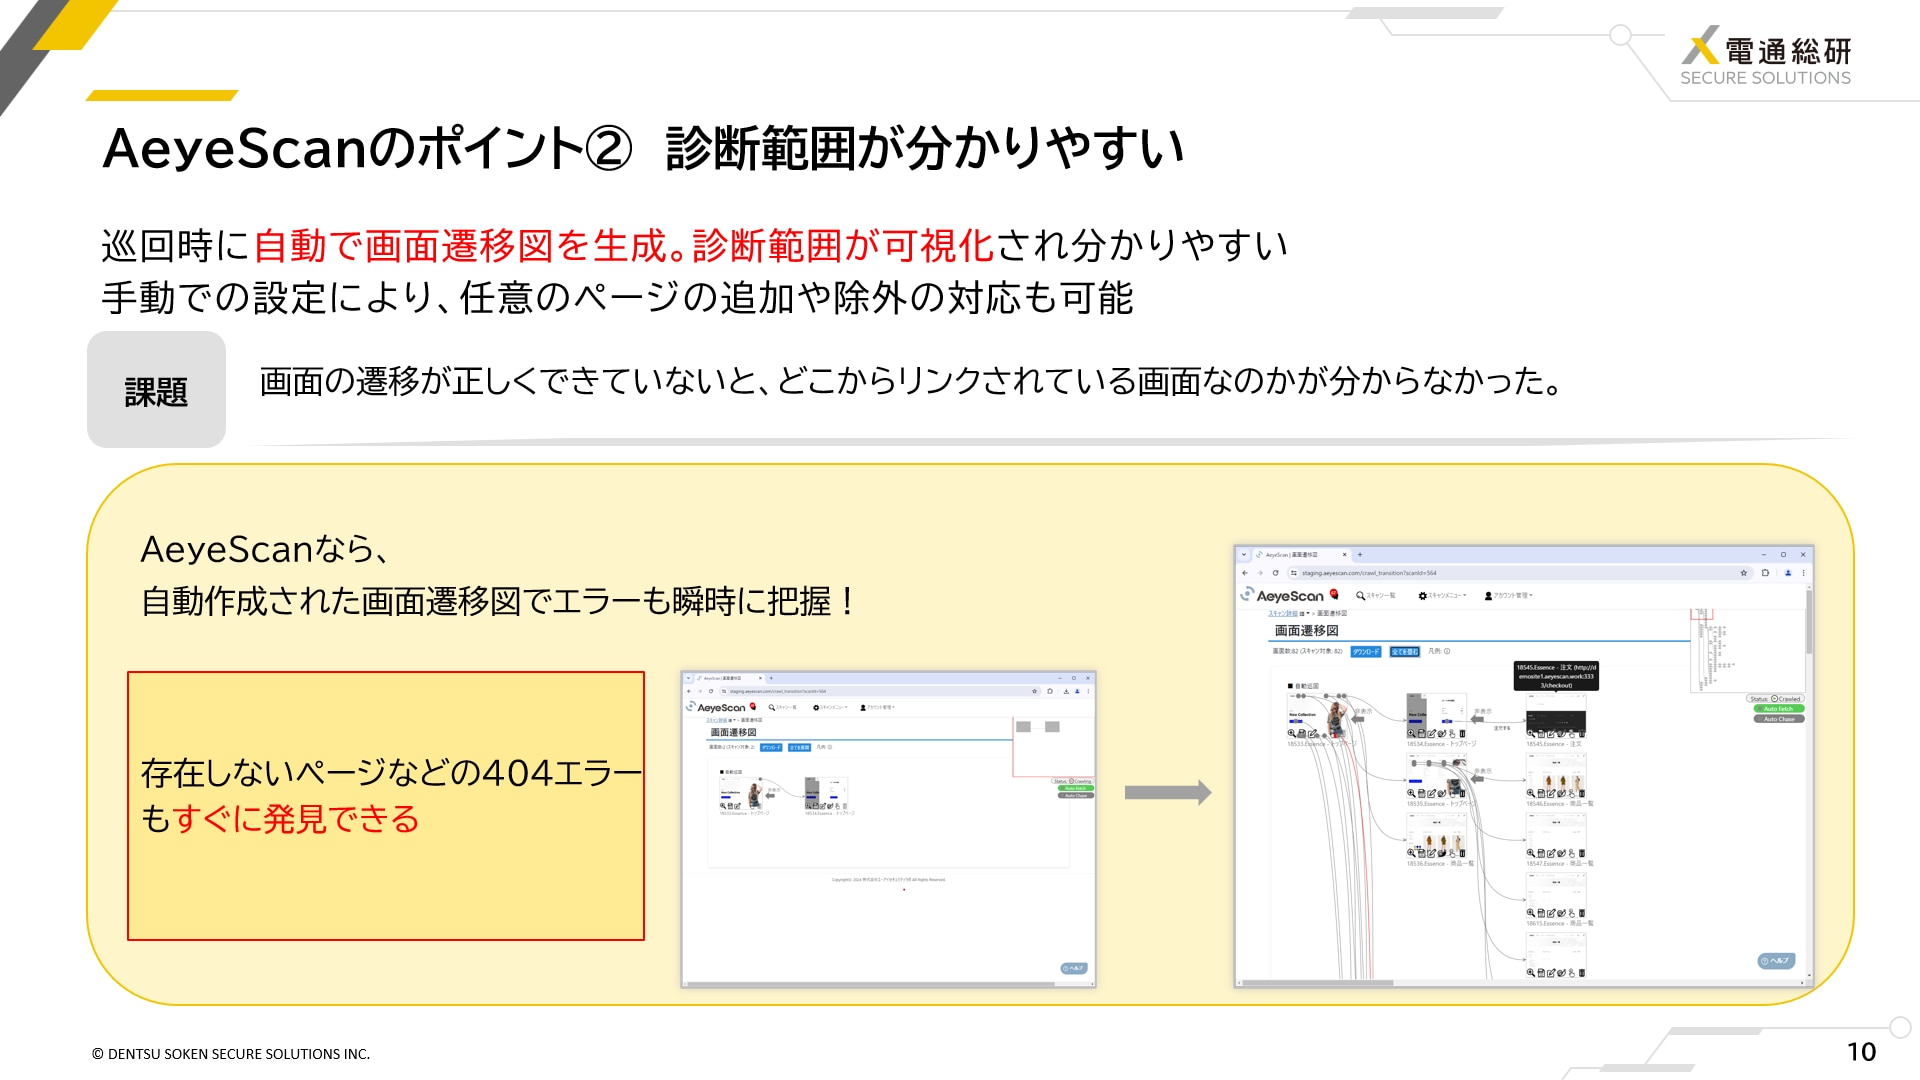This screenshot has width=1920, height=1080.
Task: Click the magnifier icon on node 18615.Essence
Action: [1531, 913]
